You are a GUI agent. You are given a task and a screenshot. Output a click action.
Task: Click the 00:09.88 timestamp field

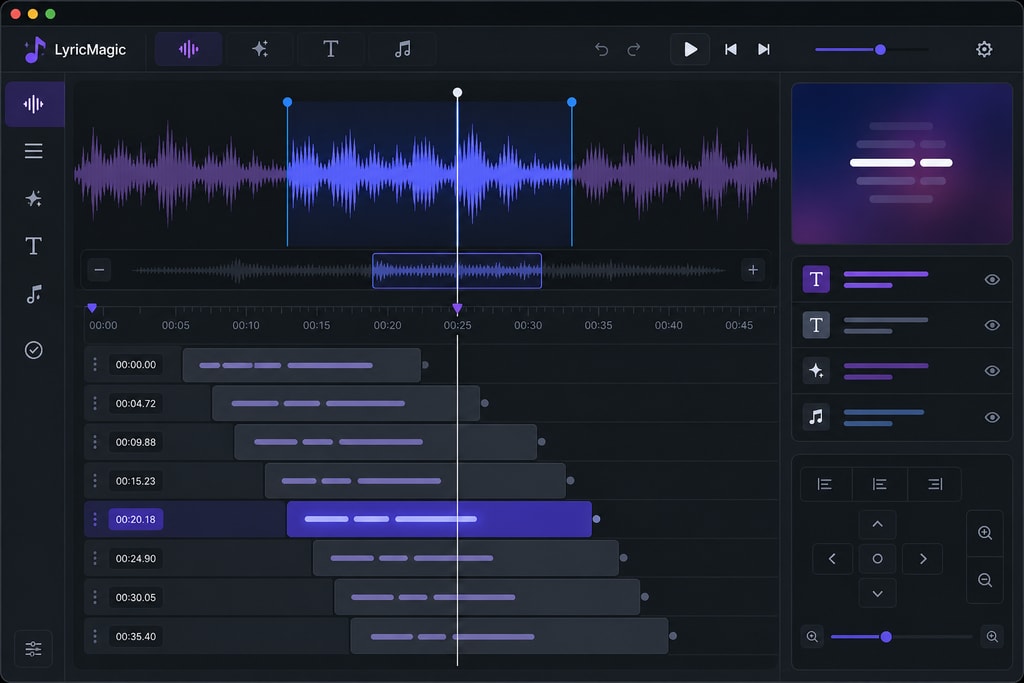(136, 442)
